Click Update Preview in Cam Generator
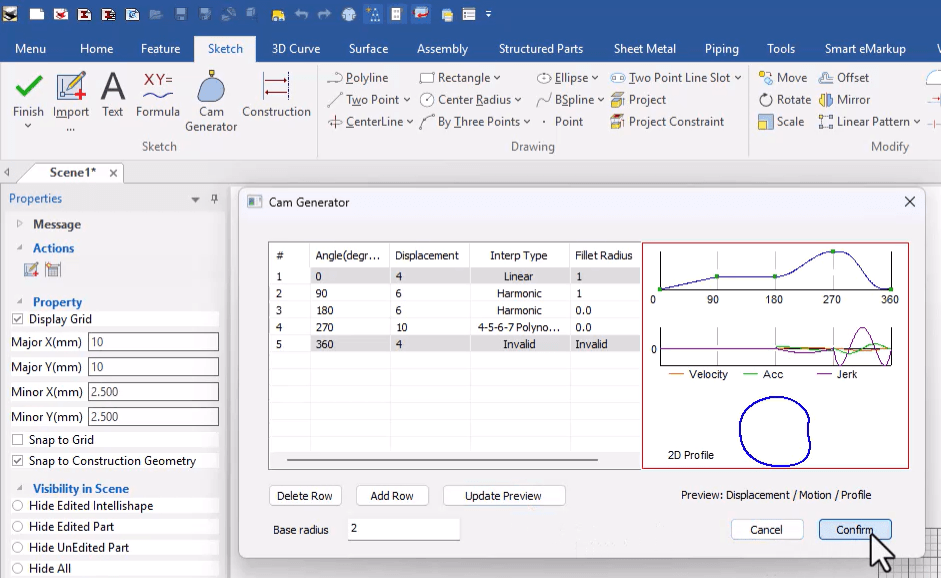The width and height of the screenshot is (941, 578). [504, 495]
